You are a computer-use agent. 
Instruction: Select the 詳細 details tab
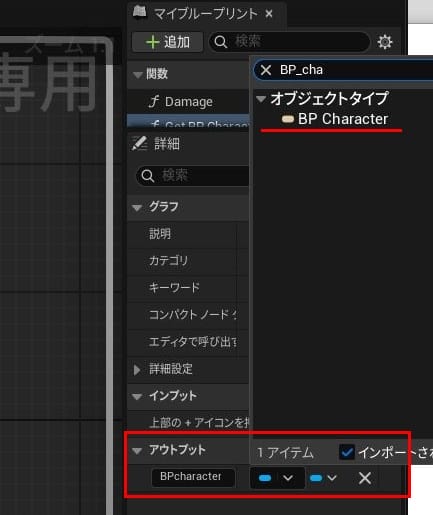tap(167, 144)
